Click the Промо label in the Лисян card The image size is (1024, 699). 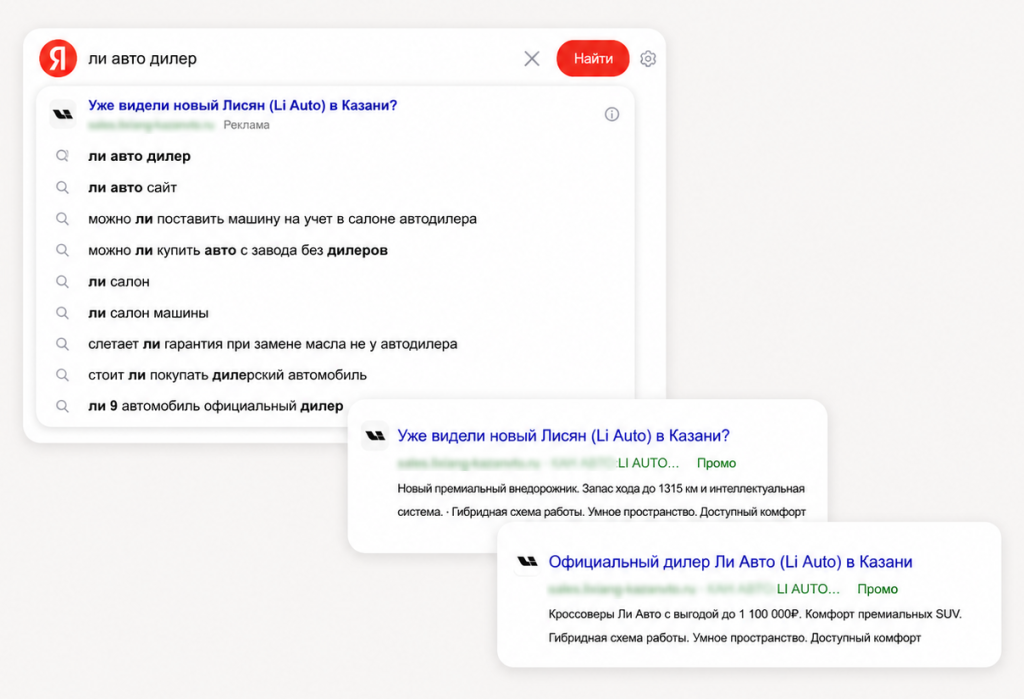pyautogui.click(x=716, y=463)
